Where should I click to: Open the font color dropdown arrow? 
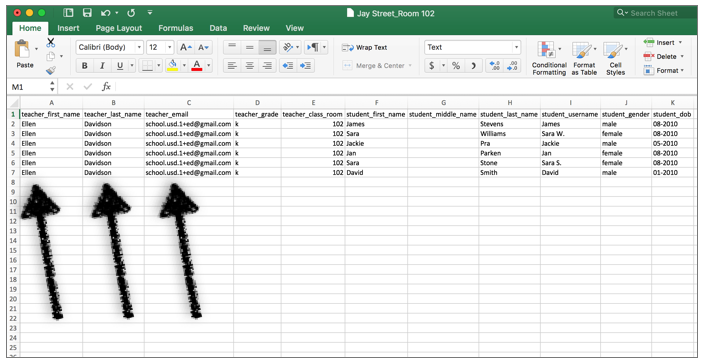(208, 66)
